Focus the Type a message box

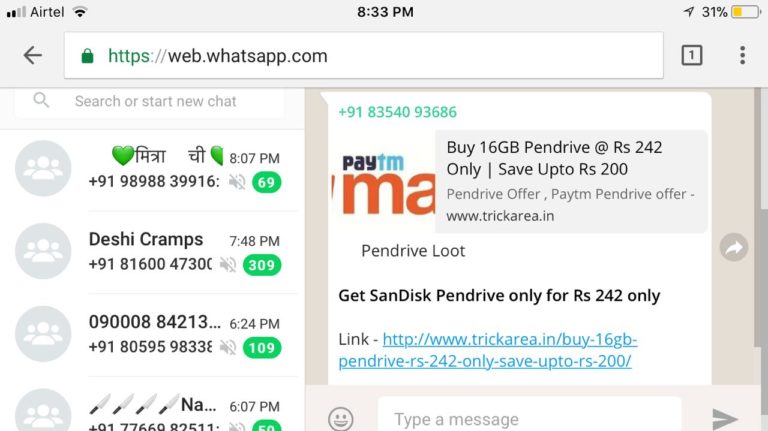529,419
